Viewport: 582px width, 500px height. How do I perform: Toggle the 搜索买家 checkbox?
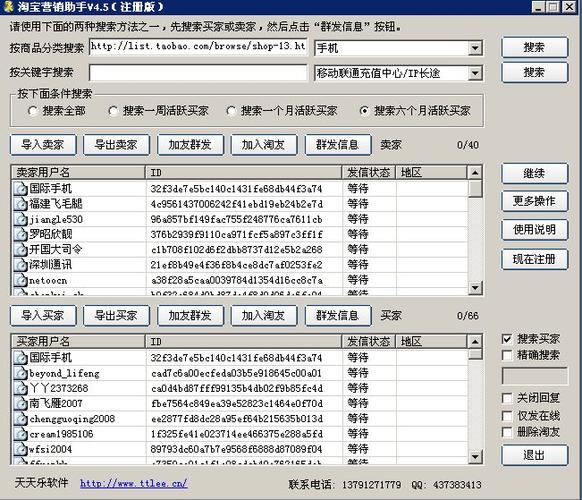(x=507, y=339)
